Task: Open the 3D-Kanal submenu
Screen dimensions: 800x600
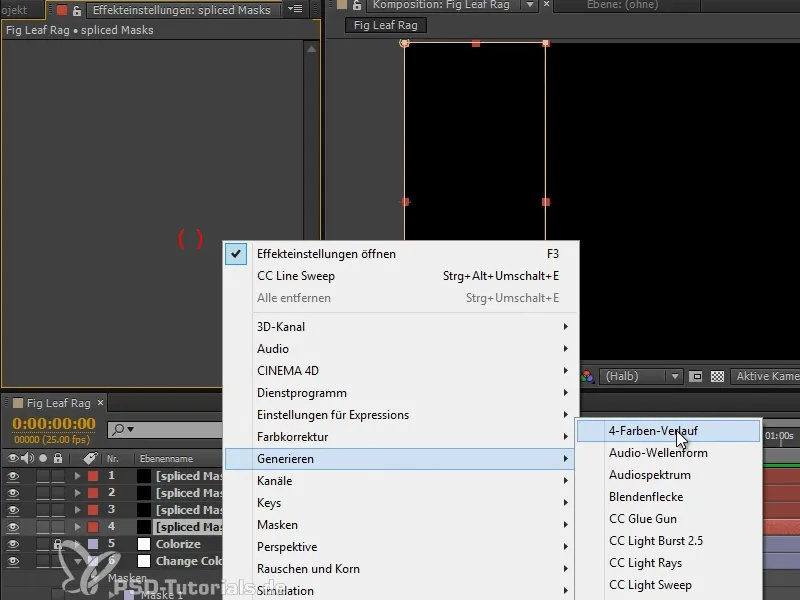Action: tap(402, 327)
